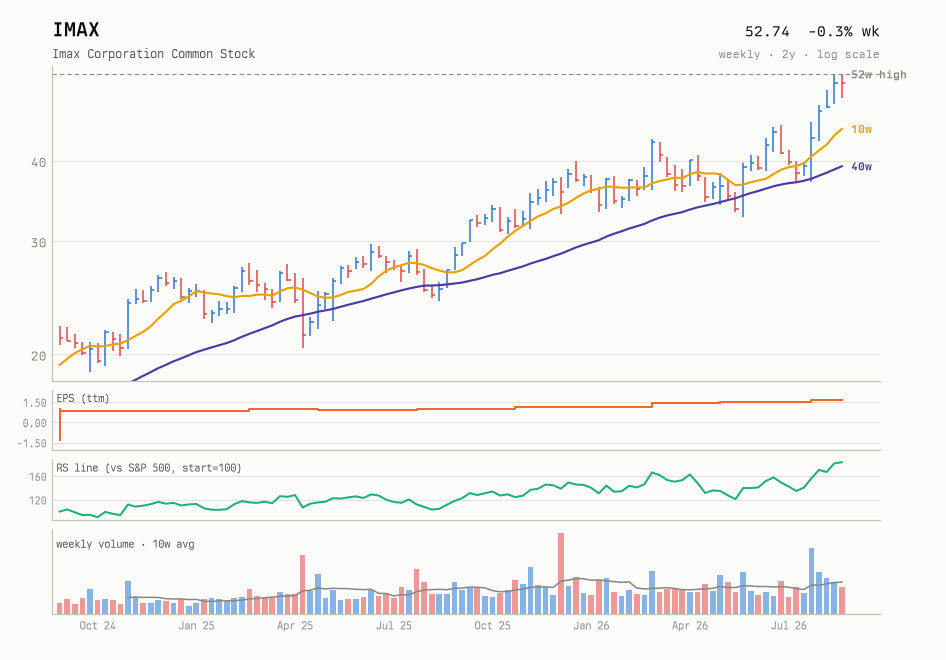Click the 'RS line (vs S&P 500, start=100)' label
Screen dimensions: 946x660
149,468
